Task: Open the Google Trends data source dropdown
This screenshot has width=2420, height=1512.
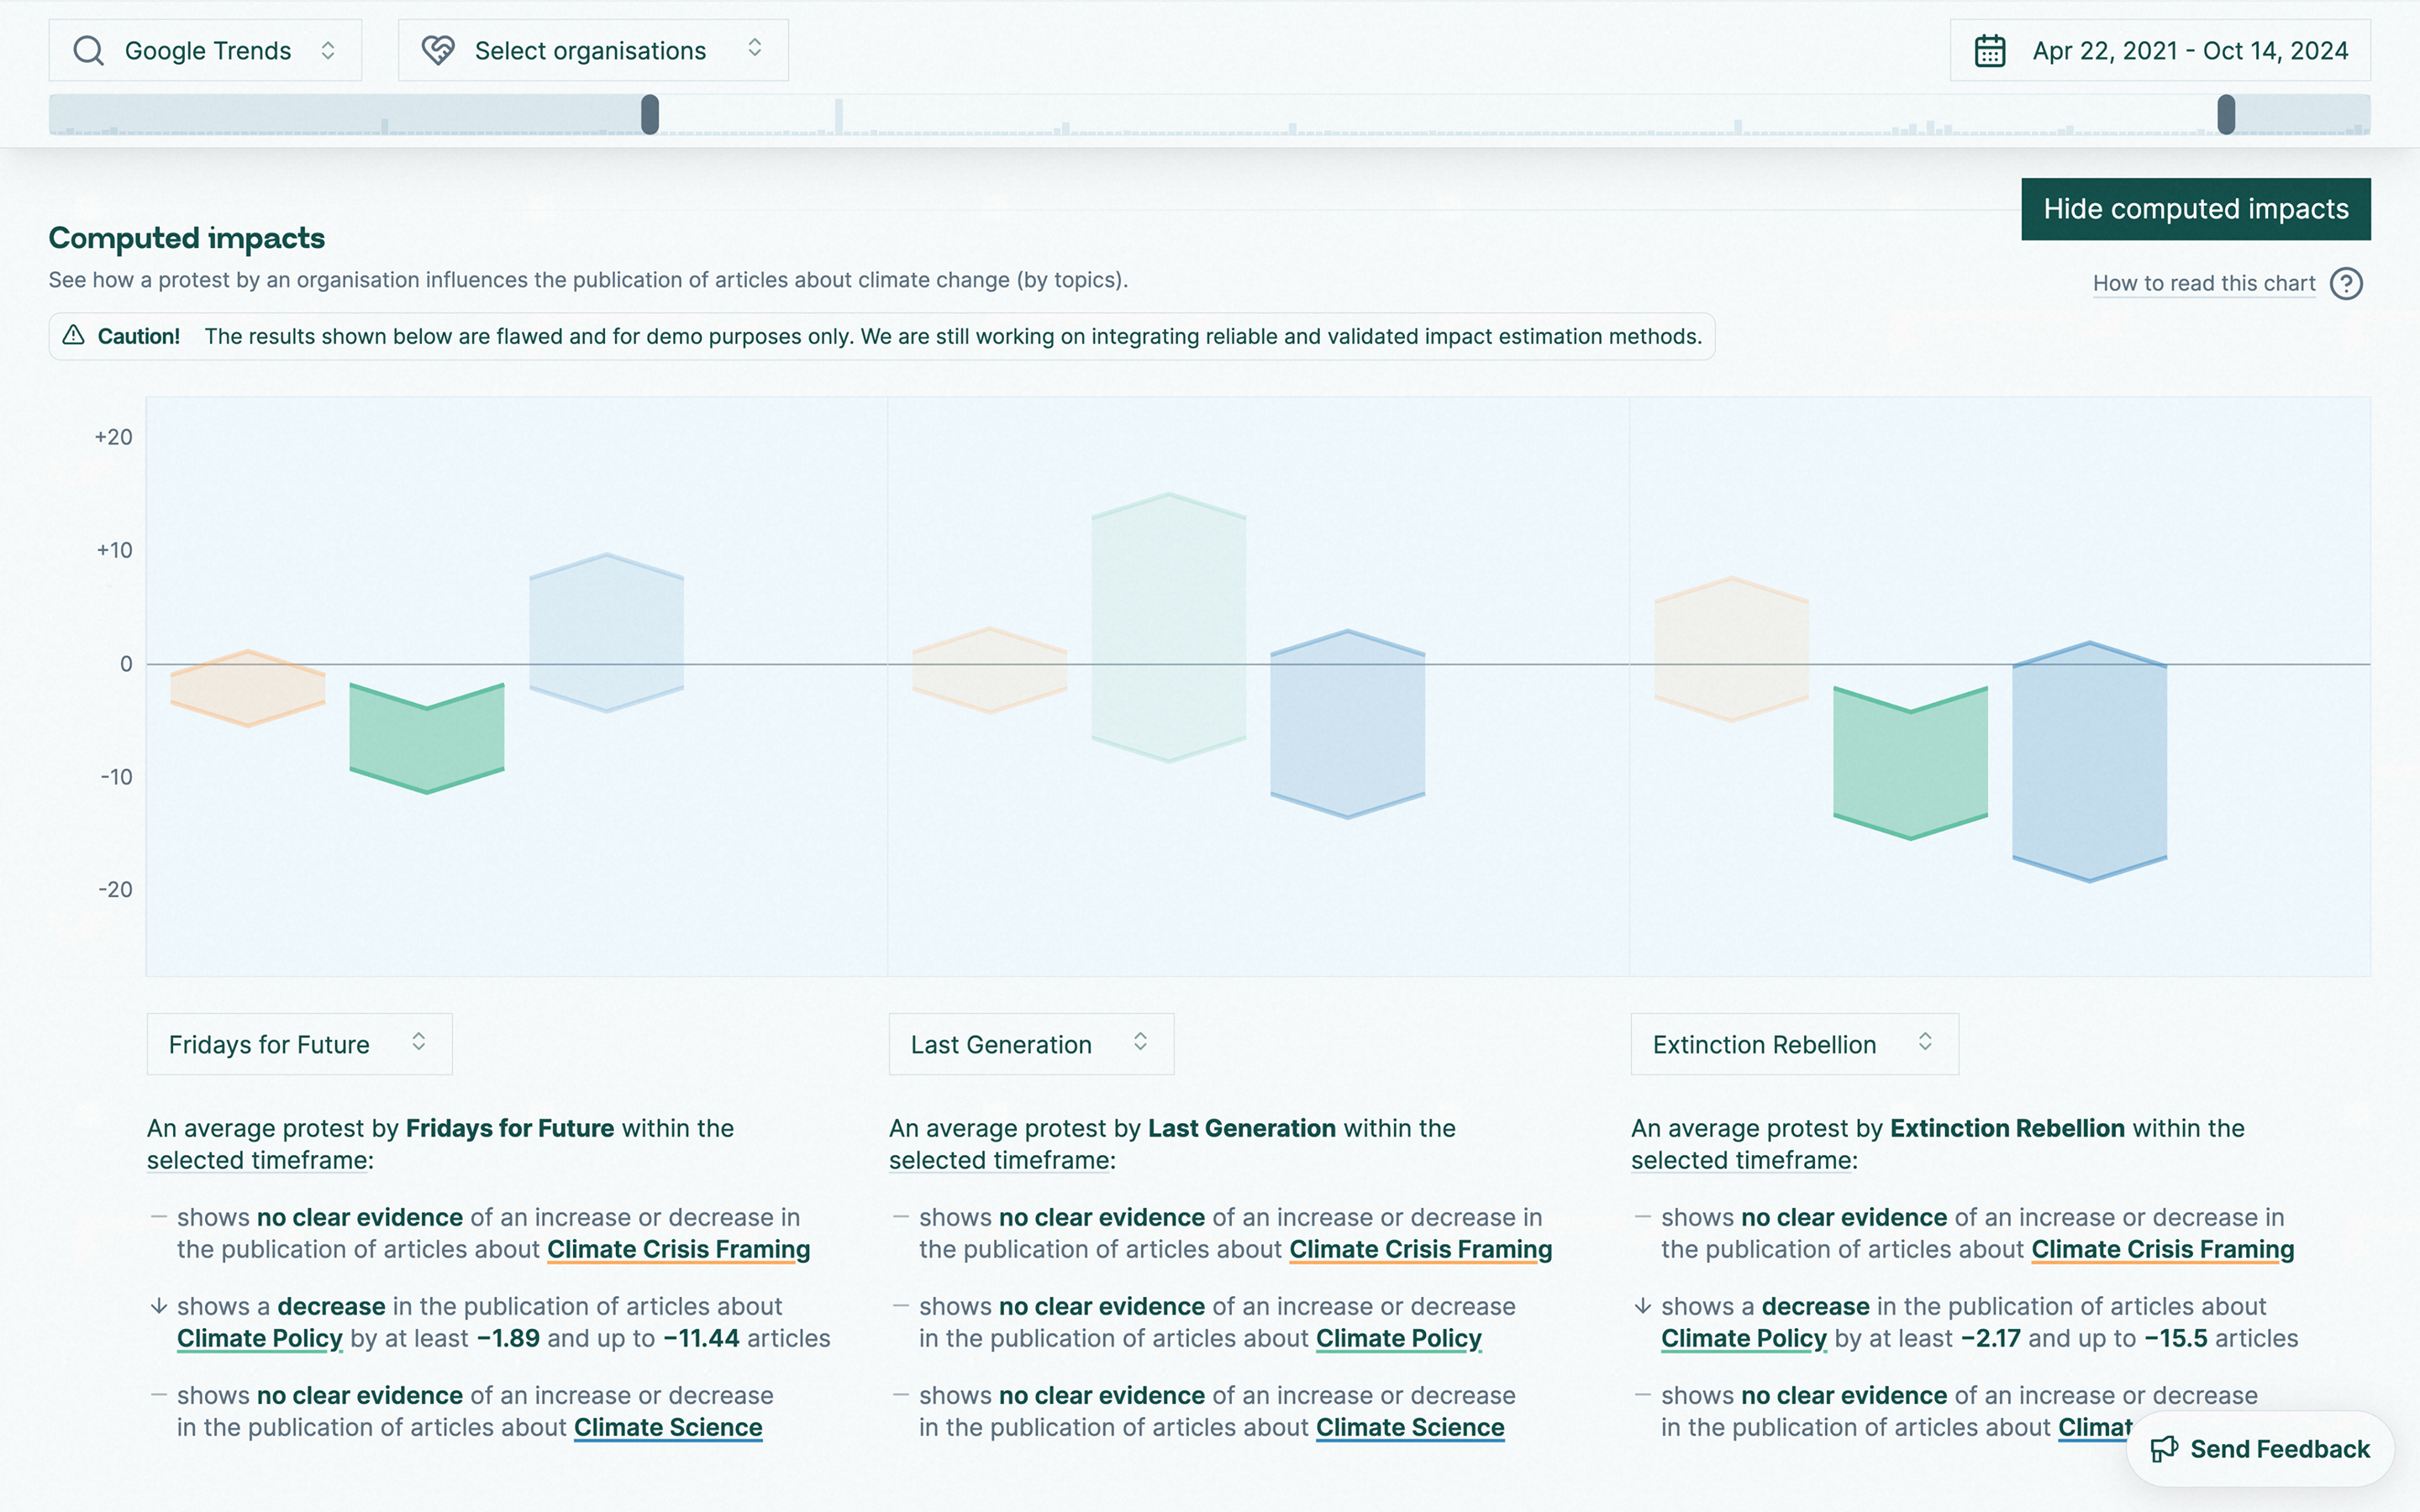Action: [205, 50]
